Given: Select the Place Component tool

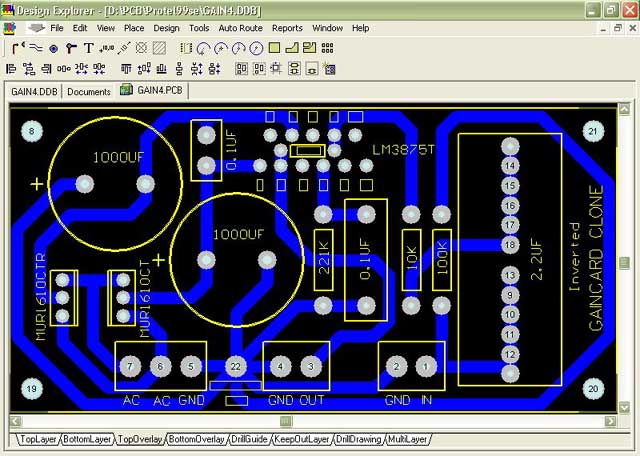Looking at the screenshot, I should tap(186, 48).
